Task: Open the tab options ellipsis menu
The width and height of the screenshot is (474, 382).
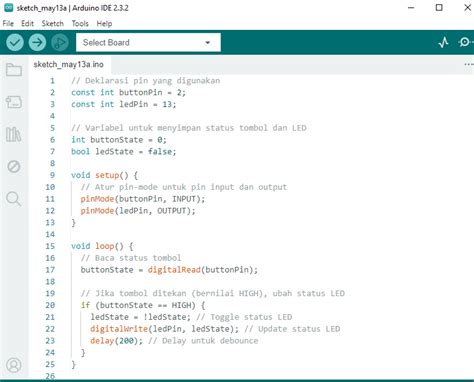Action: pyautogui.click(x=469, y=64)
